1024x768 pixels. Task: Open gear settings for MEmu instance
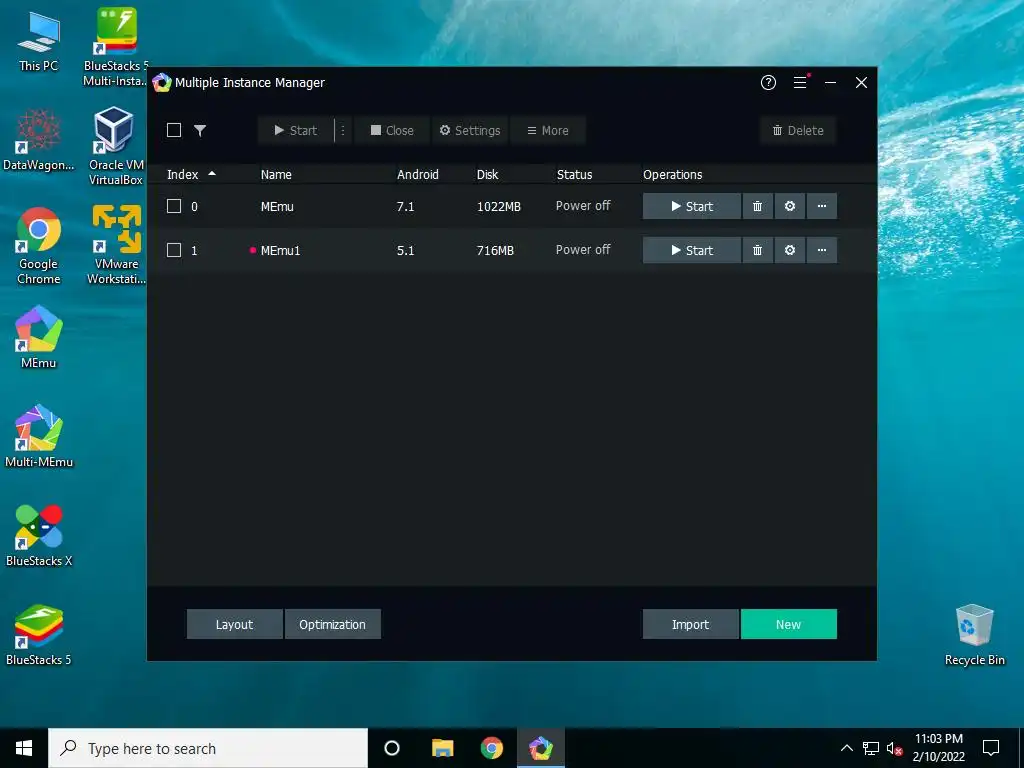(790, 206)
